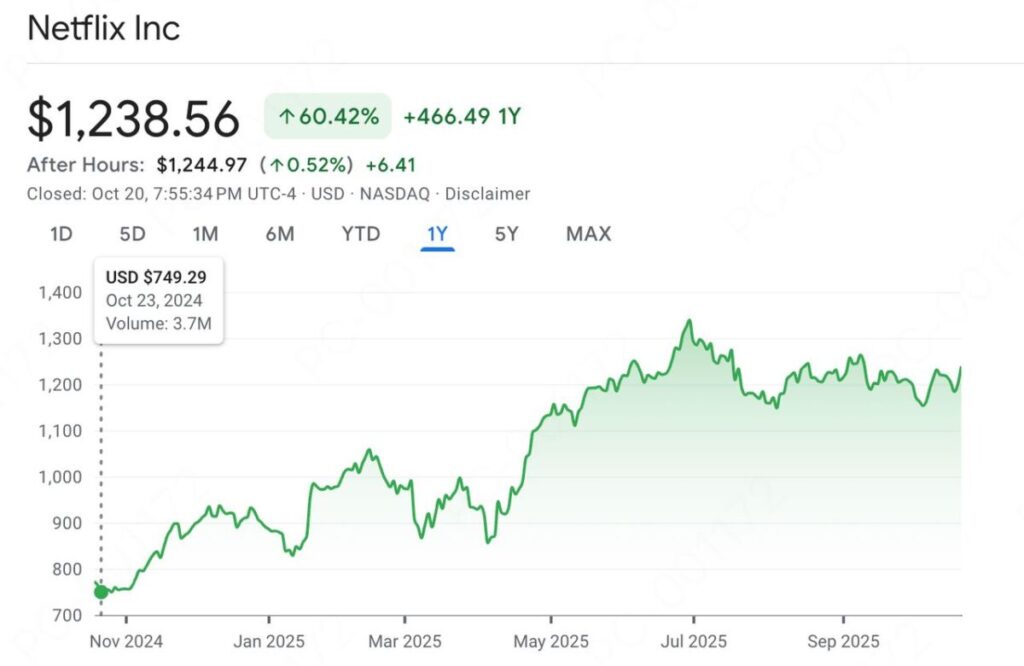Click the July 2025 price peak
Screen dimensions: 1024x666
[x=689, y=321]
